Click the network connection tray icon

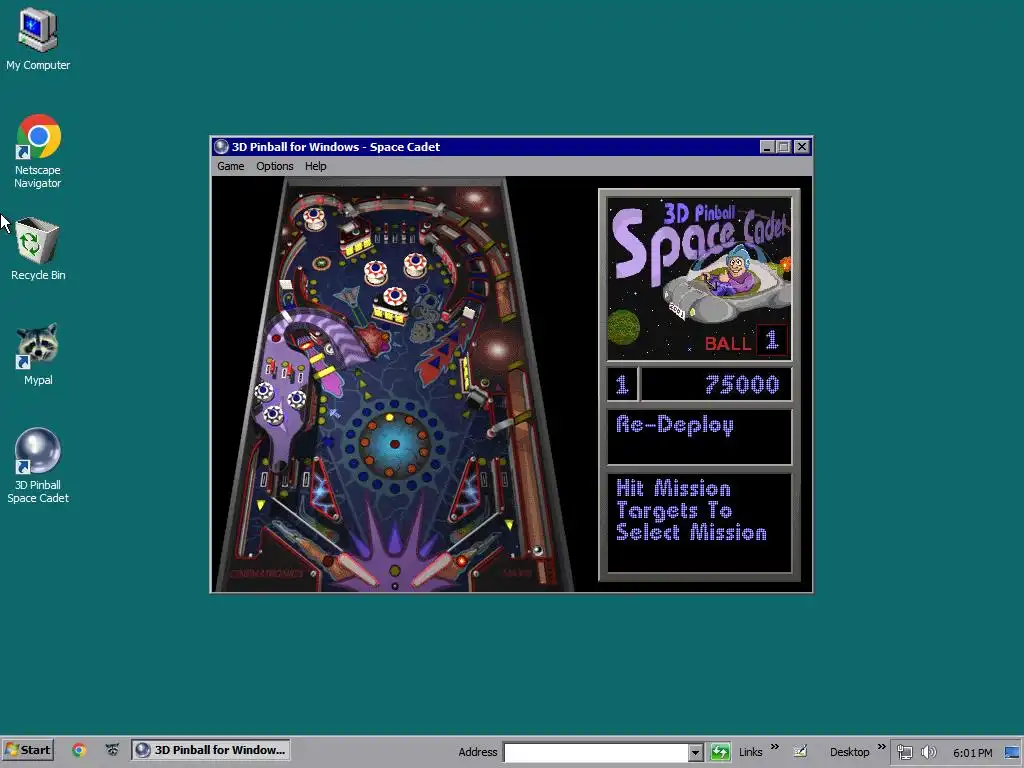pos(904,752)
